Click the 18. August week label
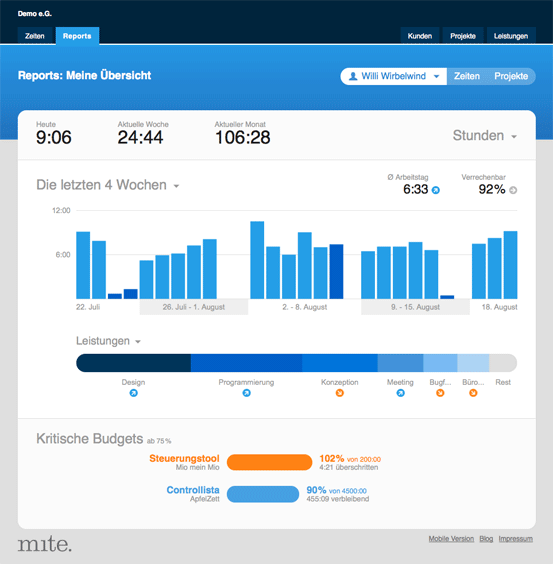Viewport: 553px width, 564px height. (499, 307)
